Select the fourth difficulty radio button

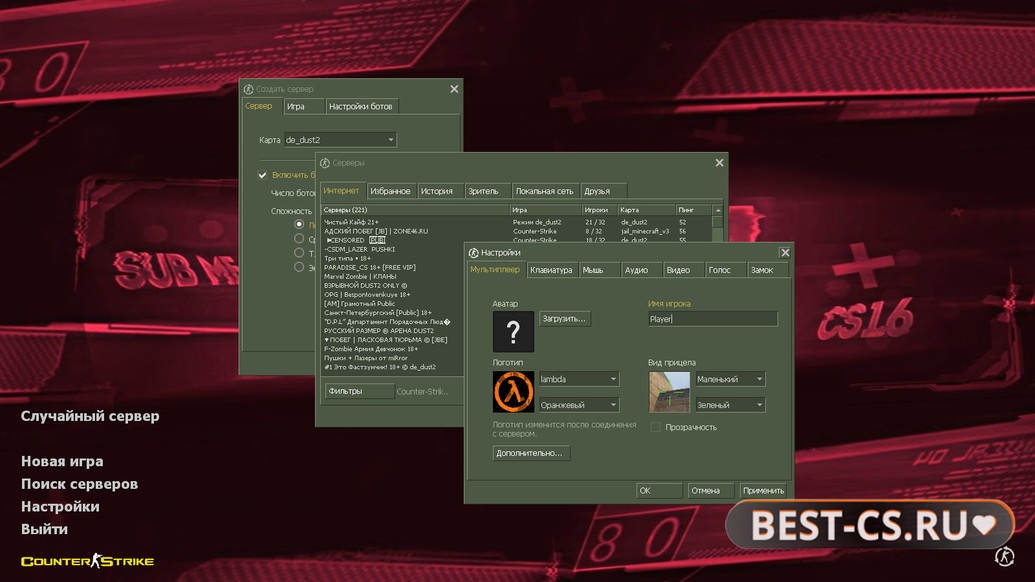pos(299,267)
